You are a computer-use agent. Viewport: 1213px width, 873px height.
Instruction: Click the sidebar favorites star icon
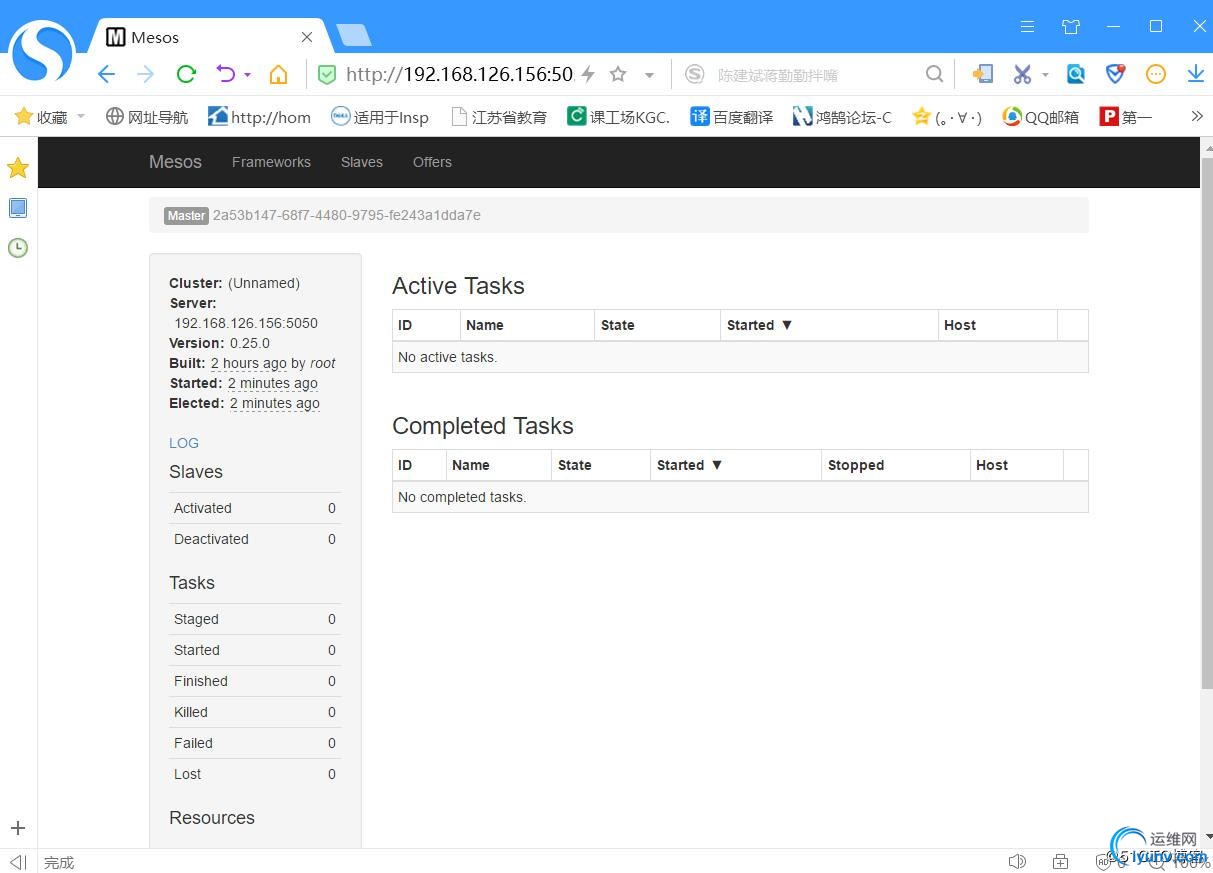(x=18, y=167)
